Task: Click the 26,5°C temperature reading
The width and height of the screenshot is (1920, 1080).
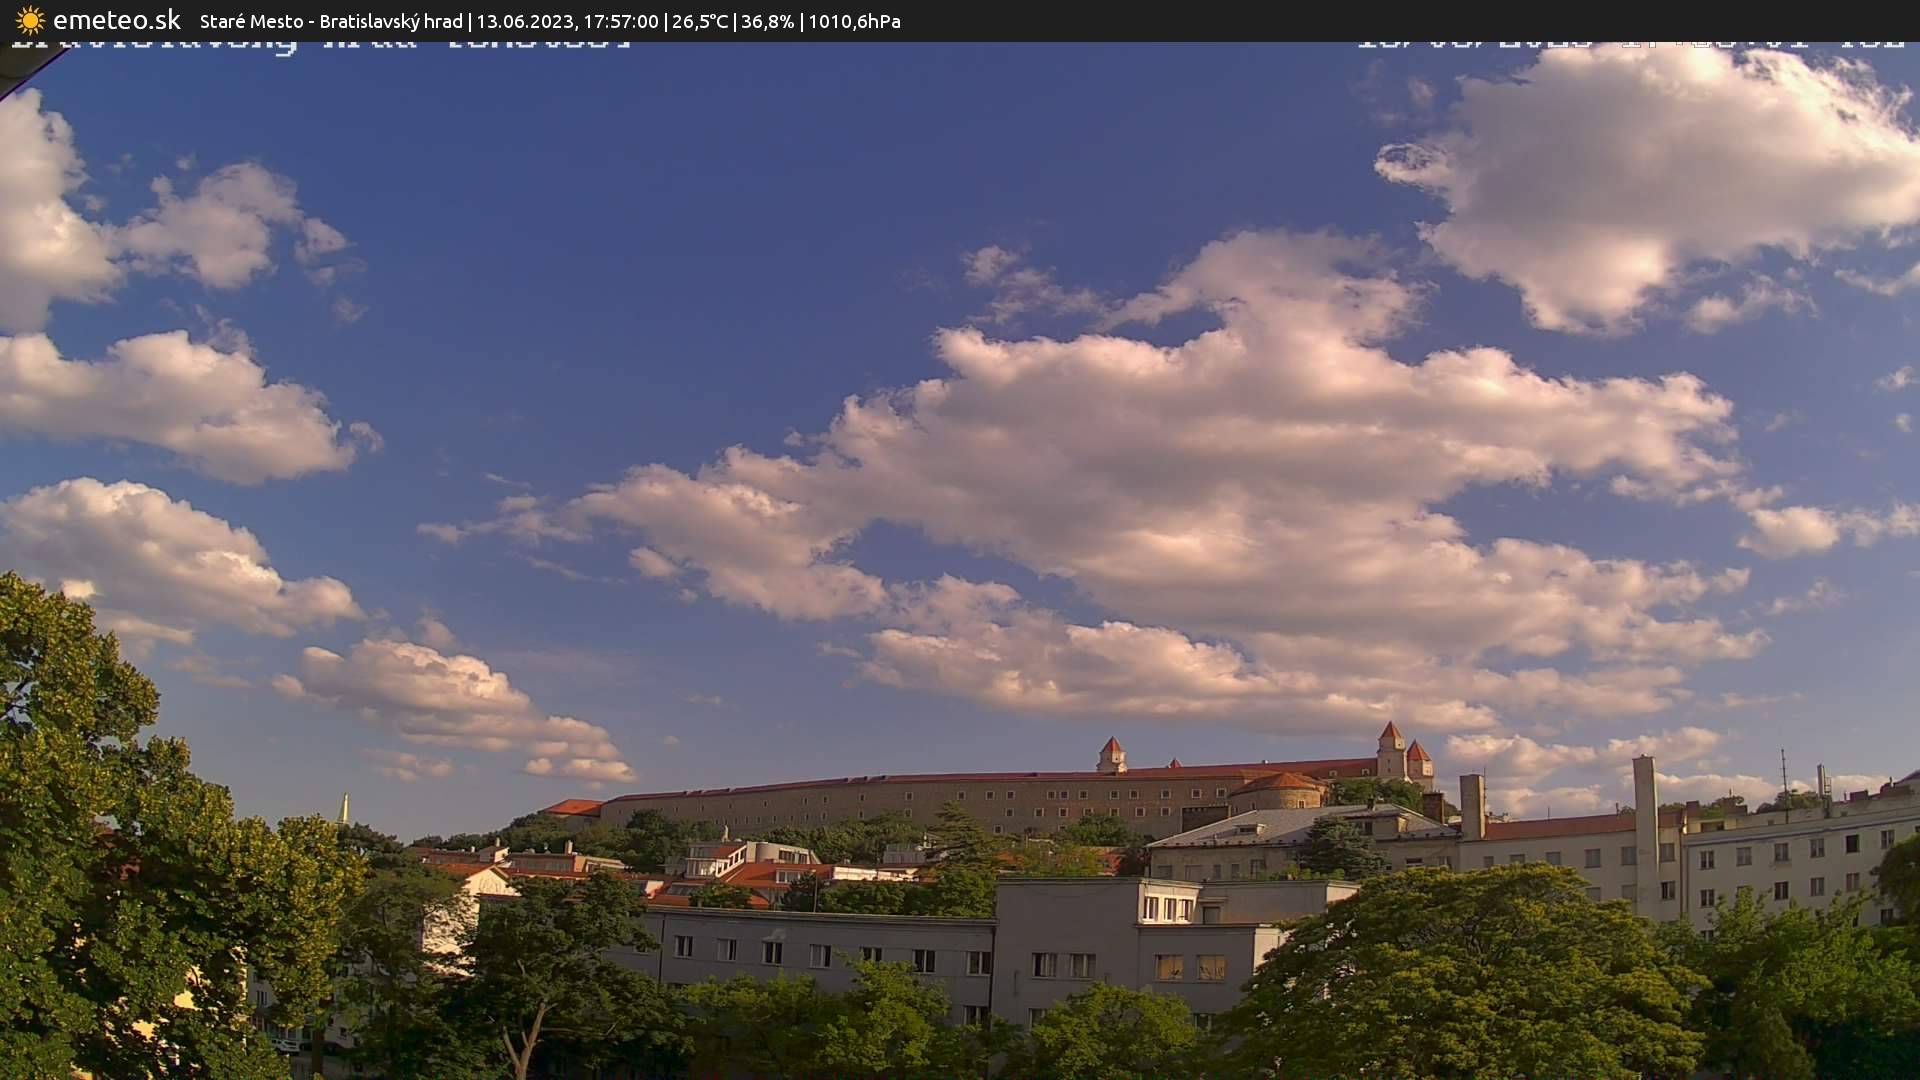Action: [700, 21]
